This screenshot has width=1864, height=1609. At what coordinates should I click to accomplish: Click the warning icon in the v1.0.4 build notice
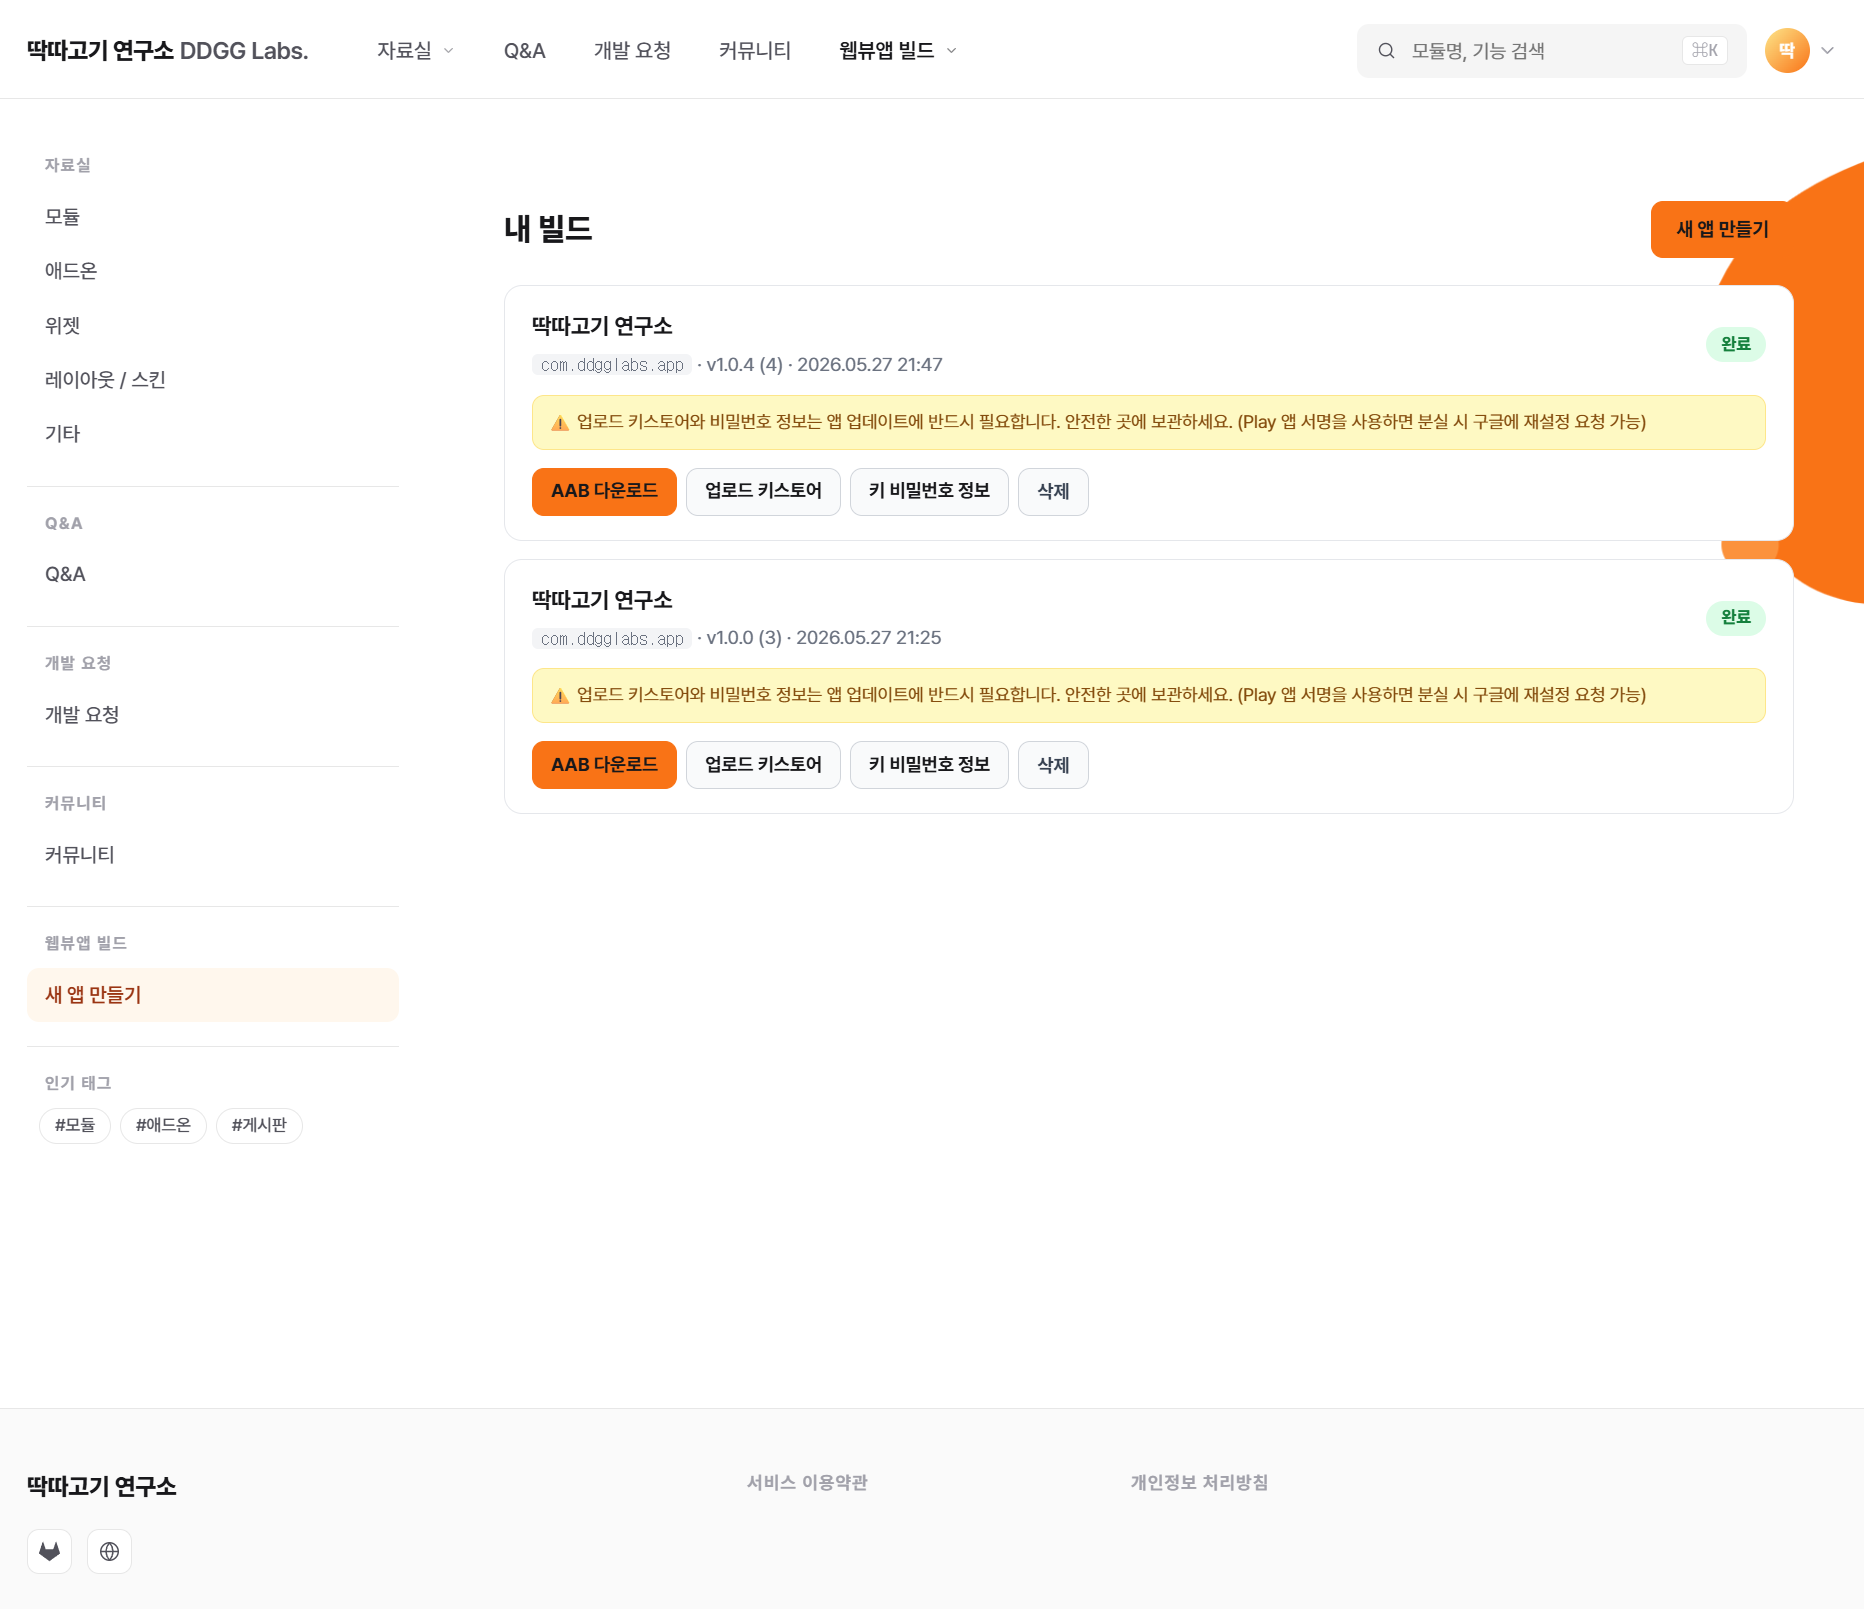(560, 423)
